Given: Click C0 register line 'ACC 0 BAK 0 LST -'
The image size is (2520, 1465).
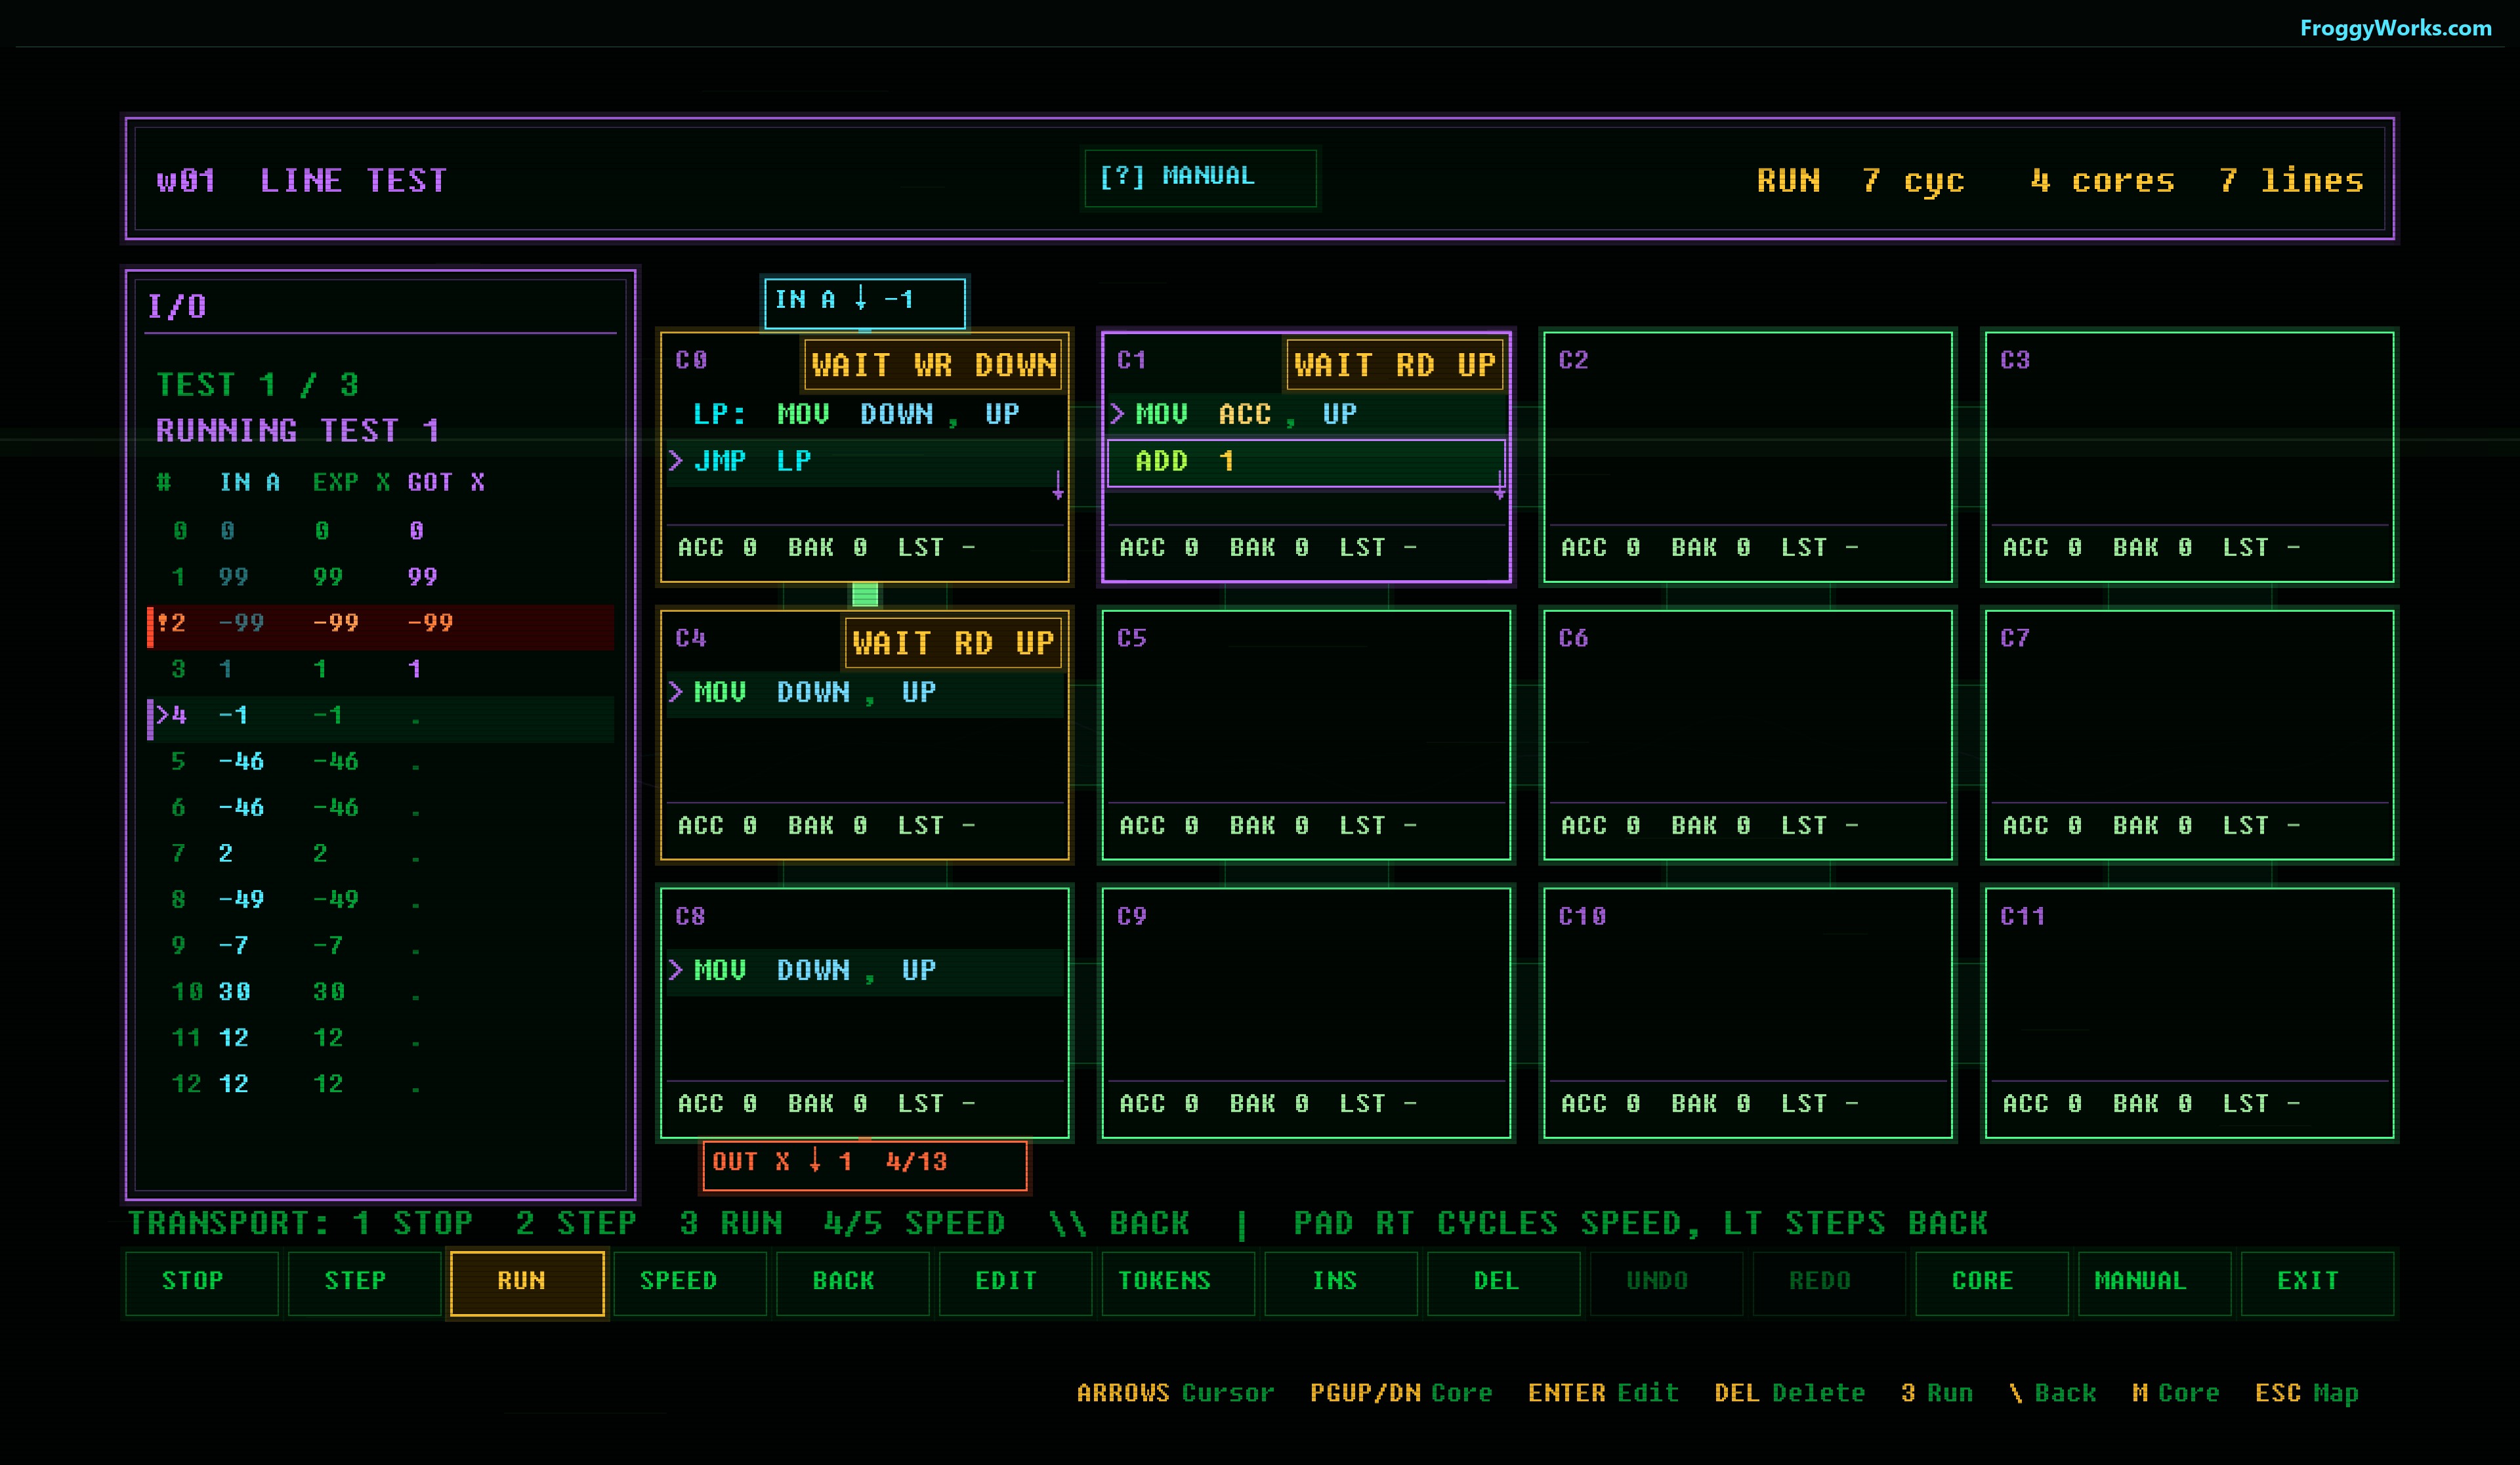Looking at the screenshot, I should click(x=826, y=548).
